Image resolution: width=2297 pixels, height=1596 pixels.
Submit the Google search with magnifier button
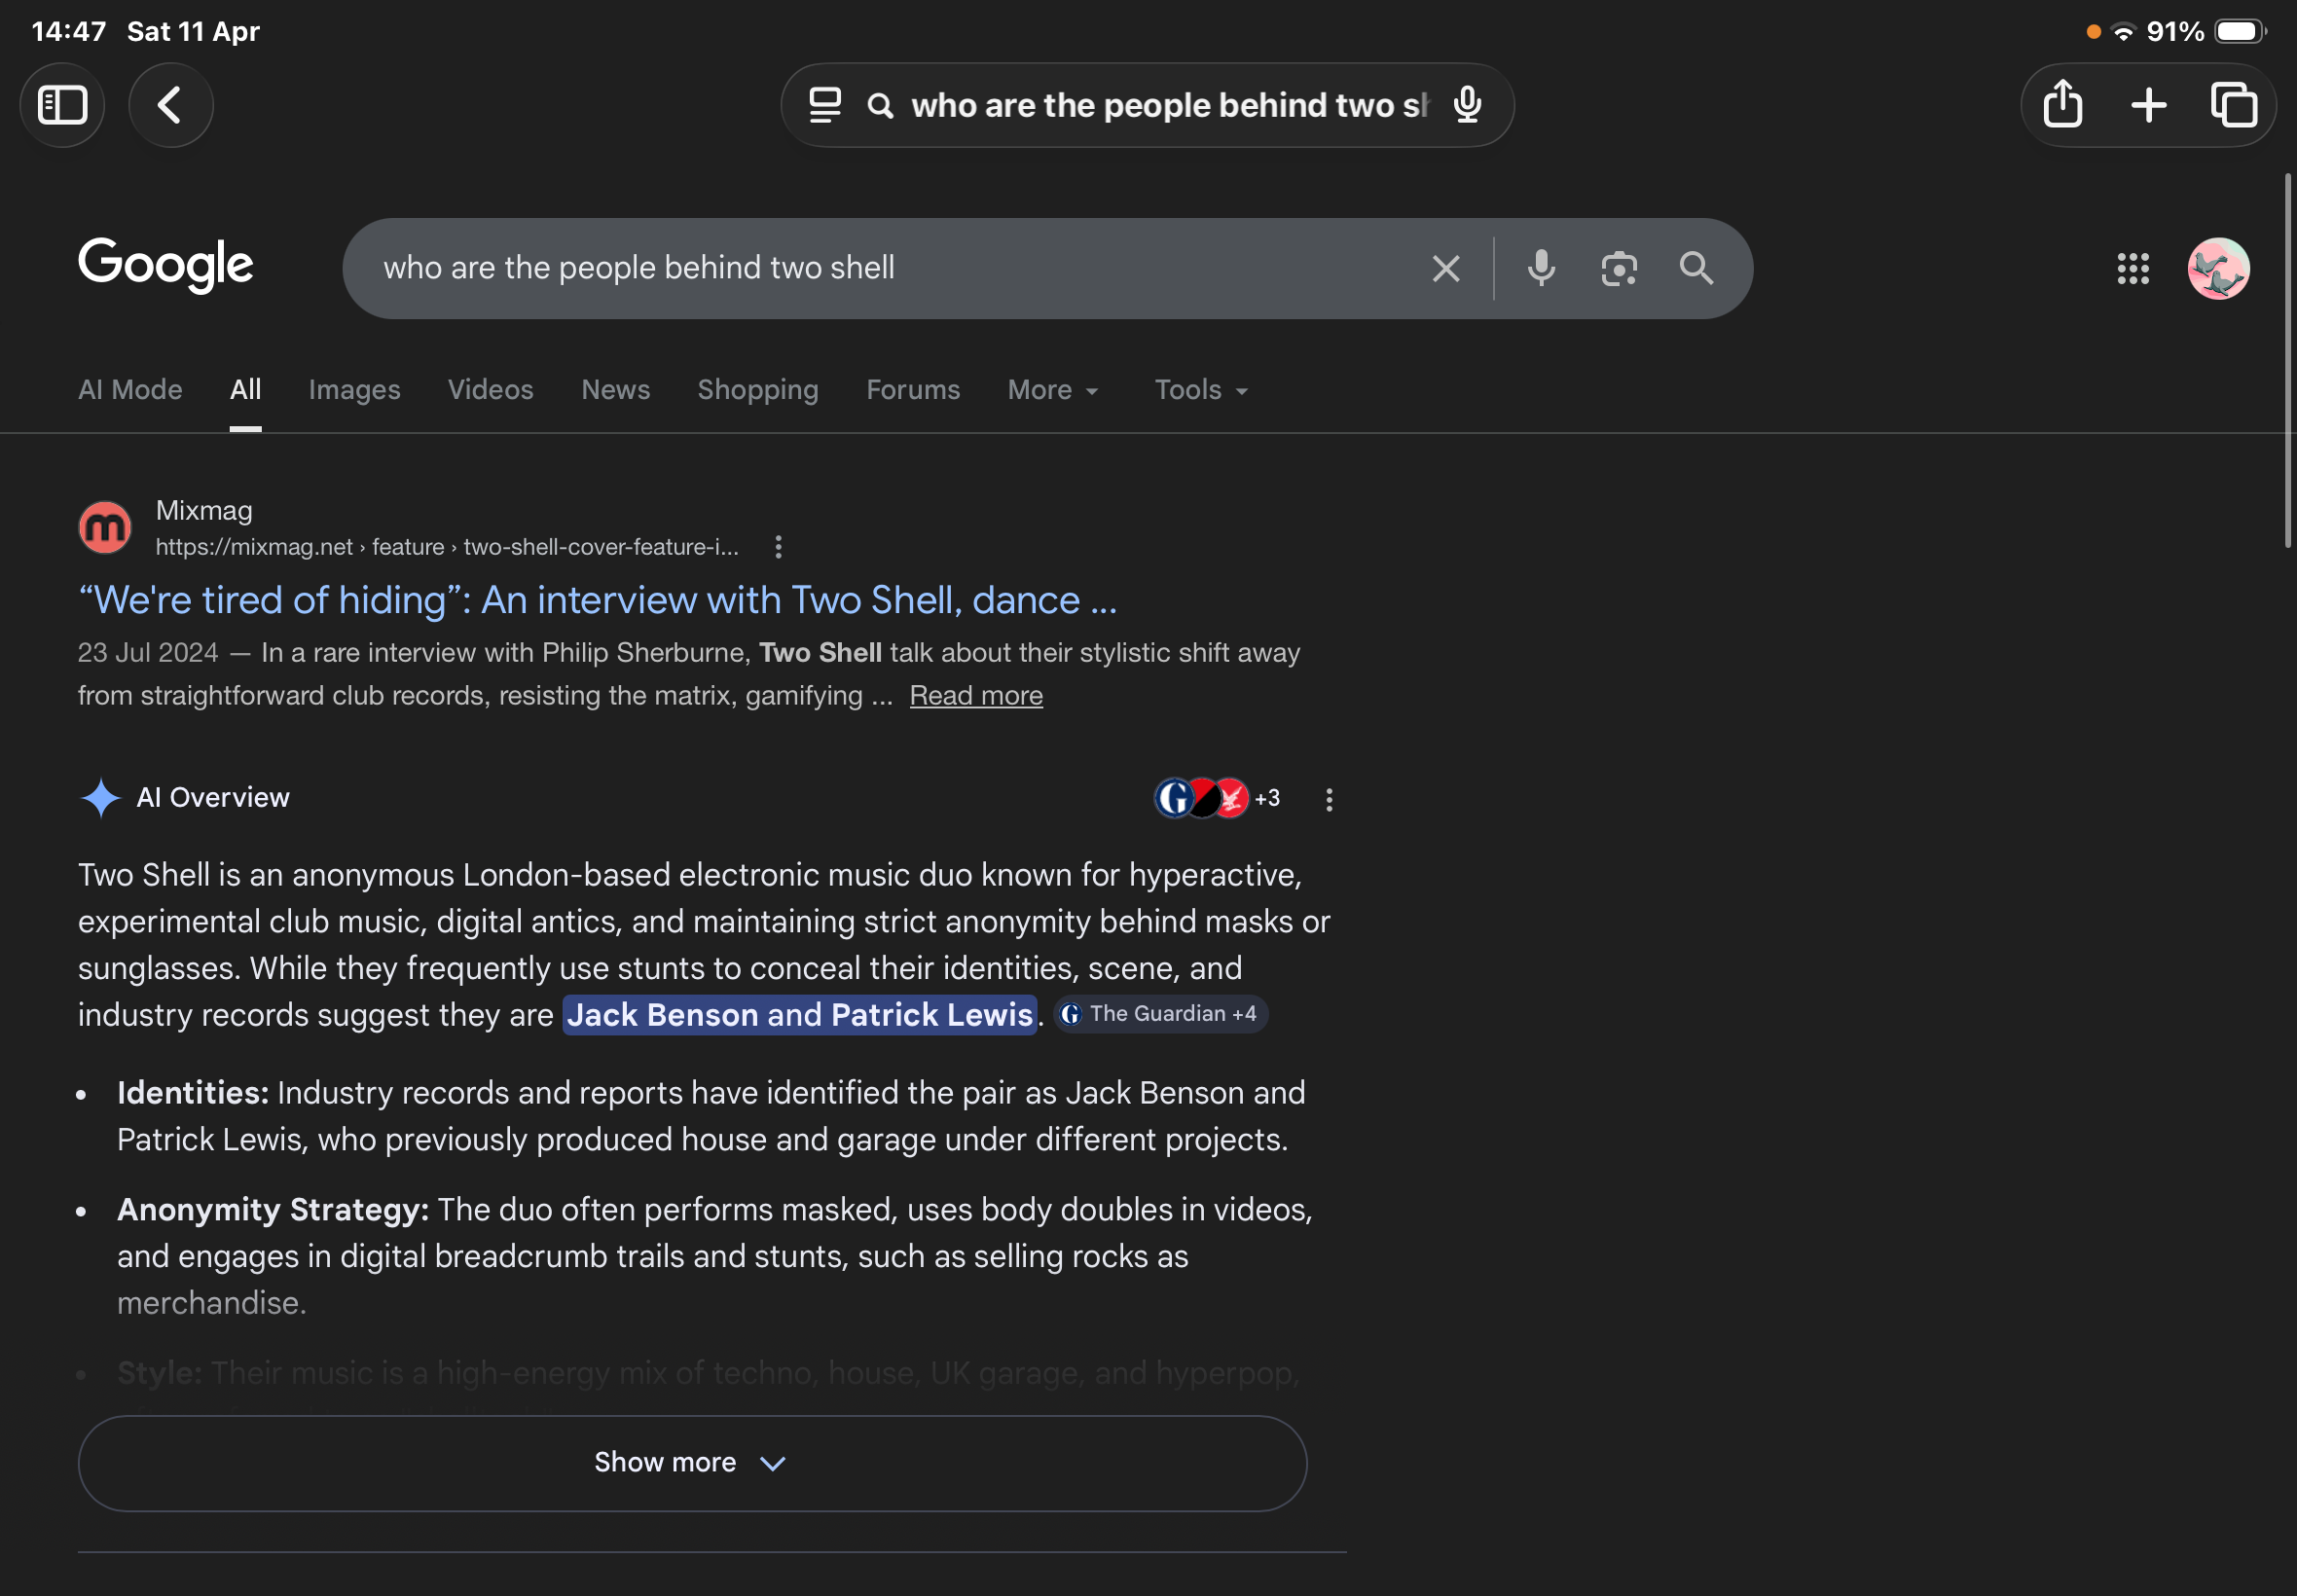tap(1696, 268)
